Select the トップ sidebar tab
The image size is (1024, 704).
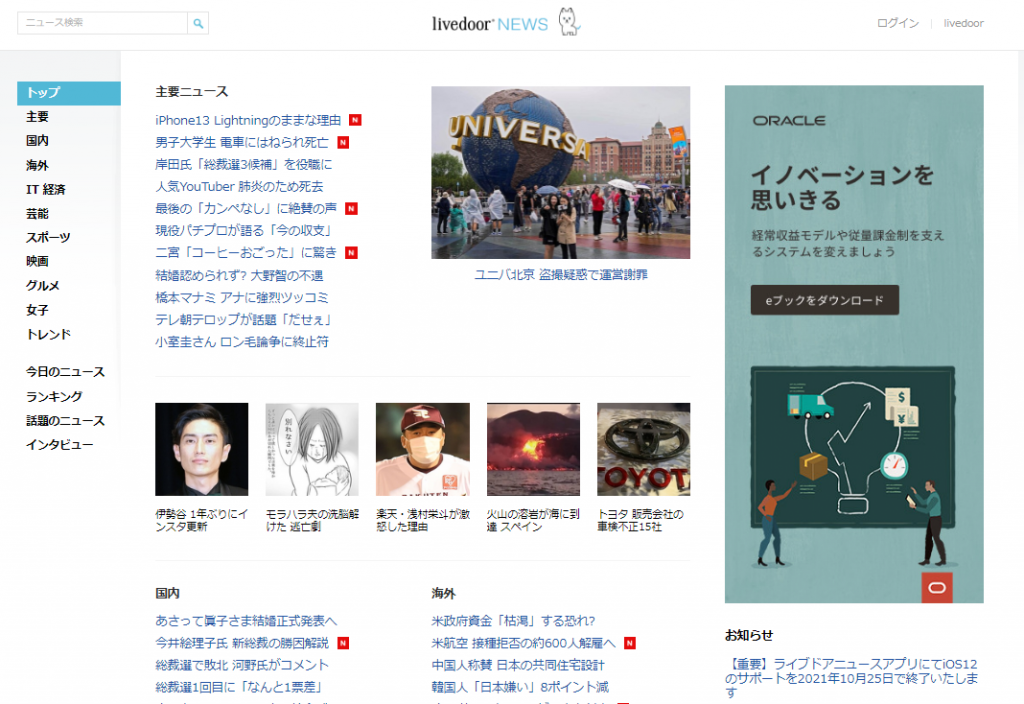click(x=69, y=93)
